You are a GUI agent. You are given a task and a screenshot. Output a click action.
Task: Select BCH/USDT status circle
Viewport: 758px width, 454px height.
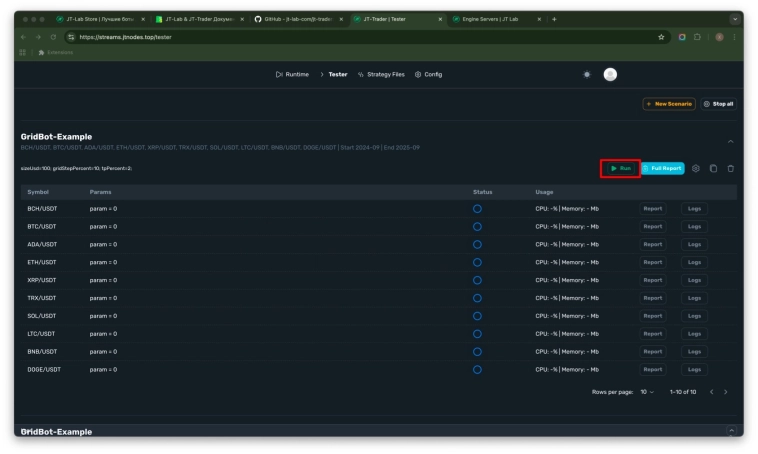tap(477, 209)
